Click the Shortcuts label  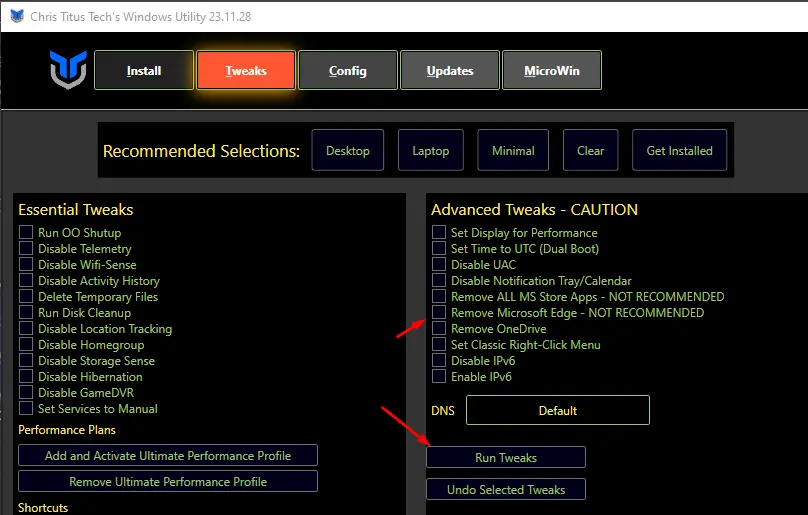(43, 508)
